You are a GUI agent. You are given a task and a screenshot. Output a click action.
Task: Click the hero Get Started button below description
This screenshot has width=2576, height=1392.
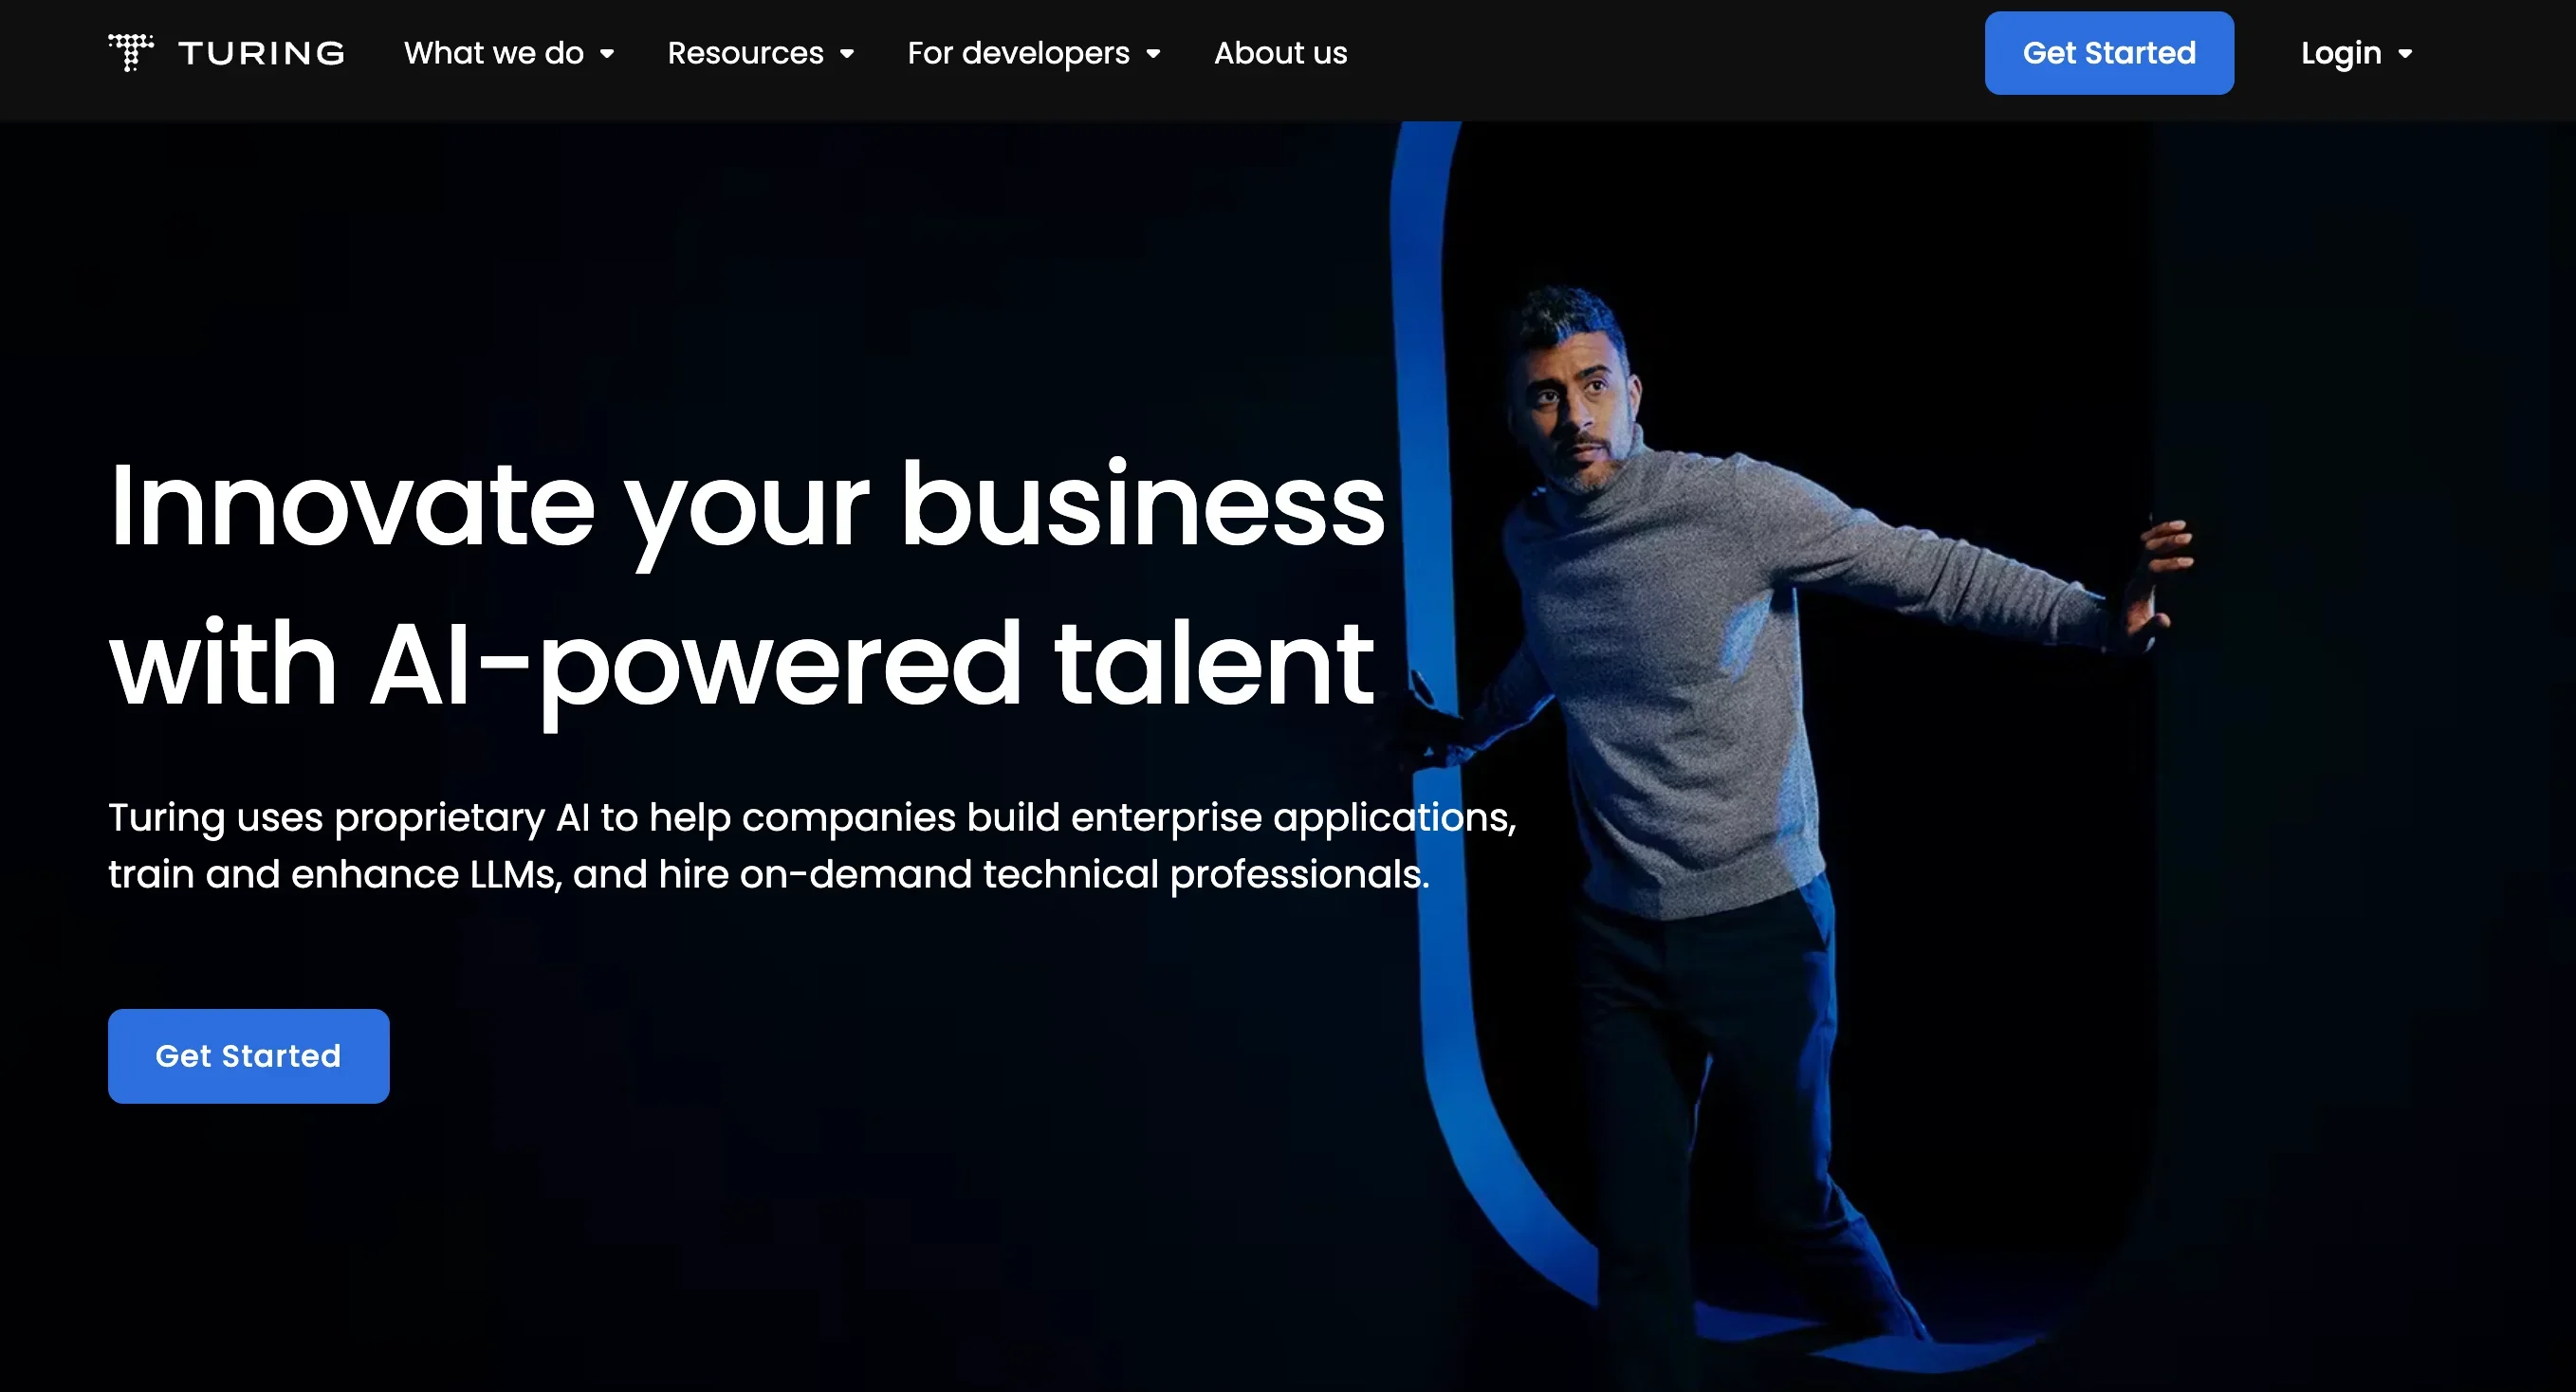[x=248, y=1056]
